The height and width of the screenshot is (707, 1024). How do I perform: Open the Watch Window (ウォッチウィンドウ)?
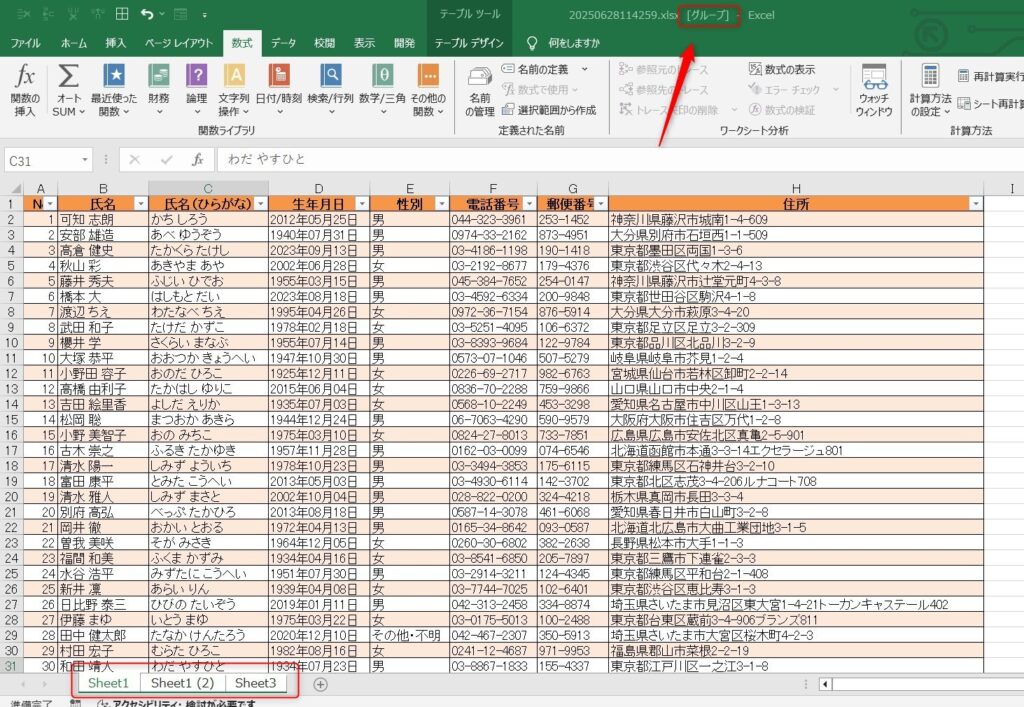(874, 91)
